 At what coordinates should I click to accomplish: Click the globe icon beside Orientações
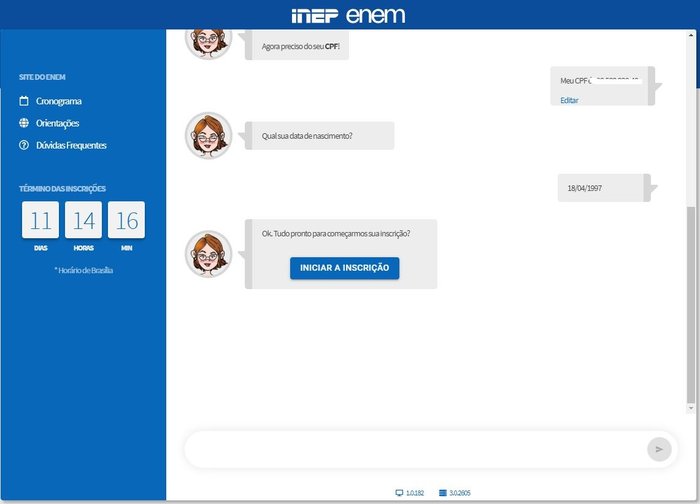tap(24, 123)
